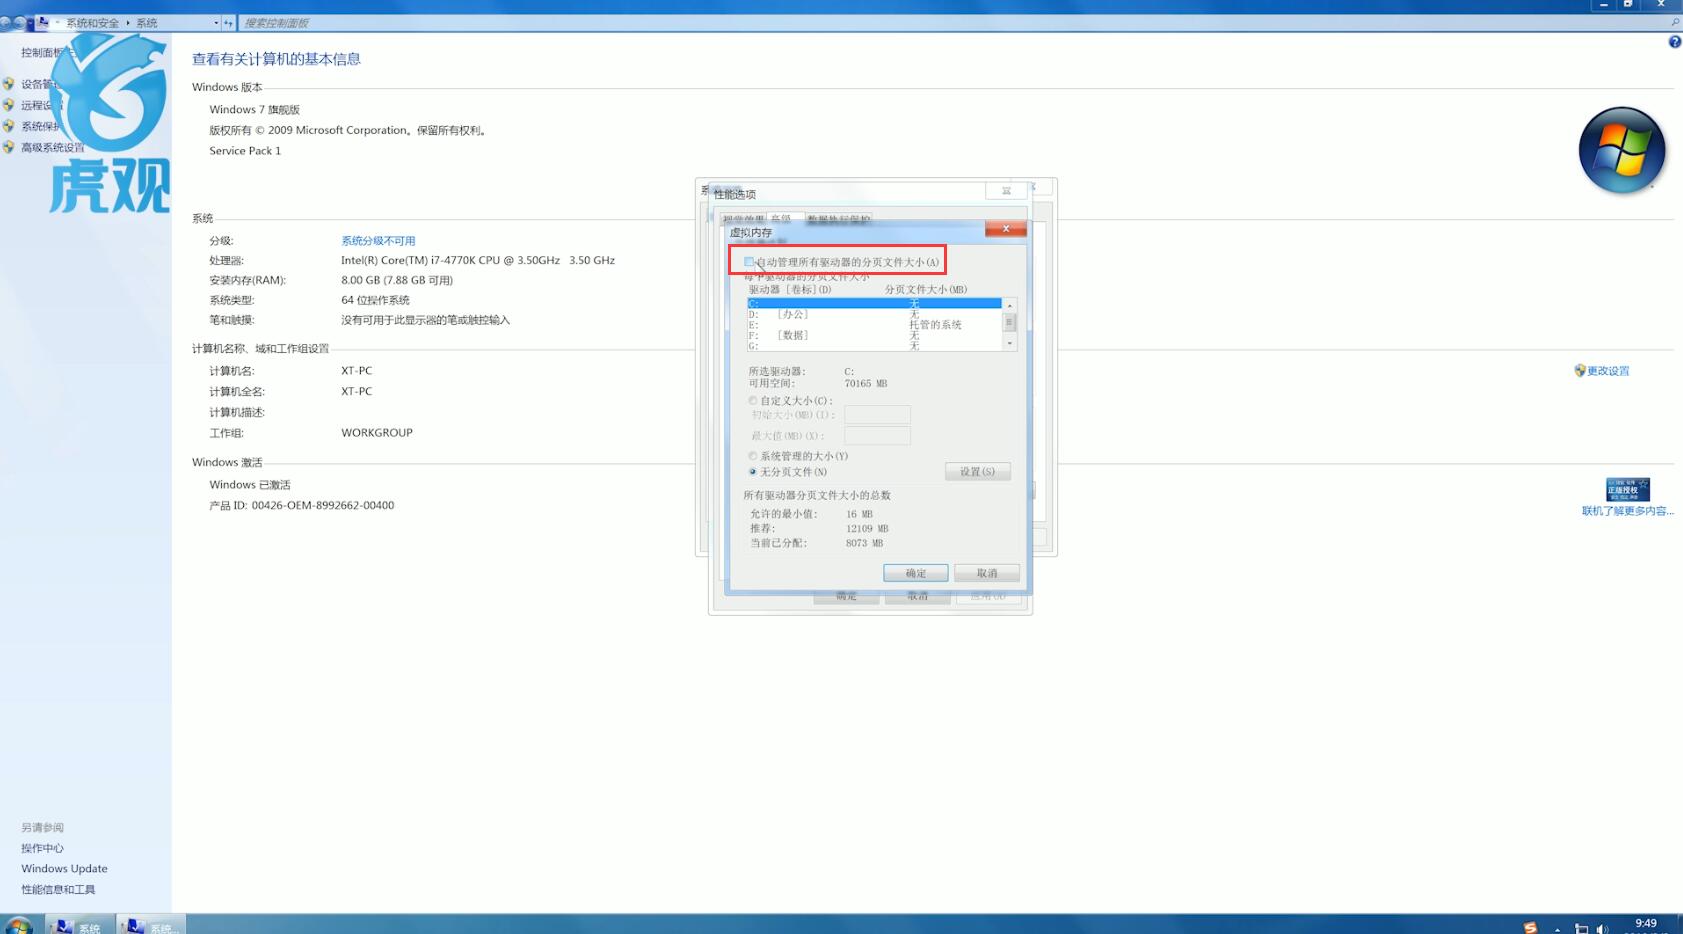The image size is (1683, 934).
Task: Click drive list scrollbar down arrow
Action: click(x=1010, y=343)
